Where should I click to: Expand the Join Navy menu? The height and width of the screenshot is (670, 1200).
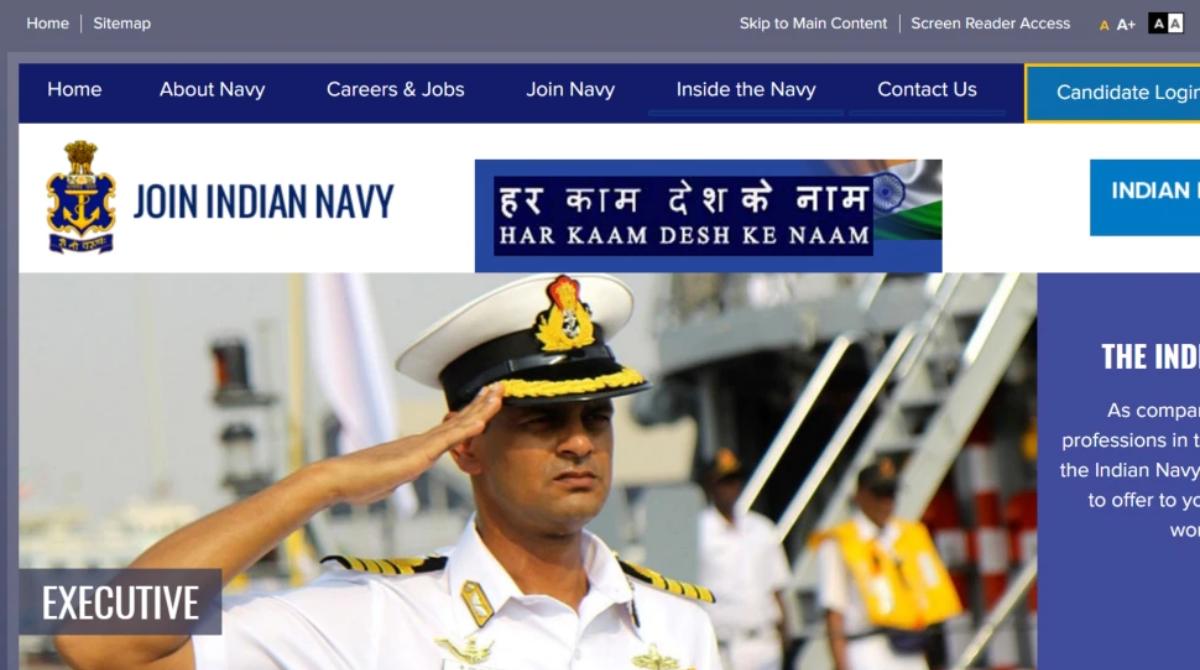[570, 89]
